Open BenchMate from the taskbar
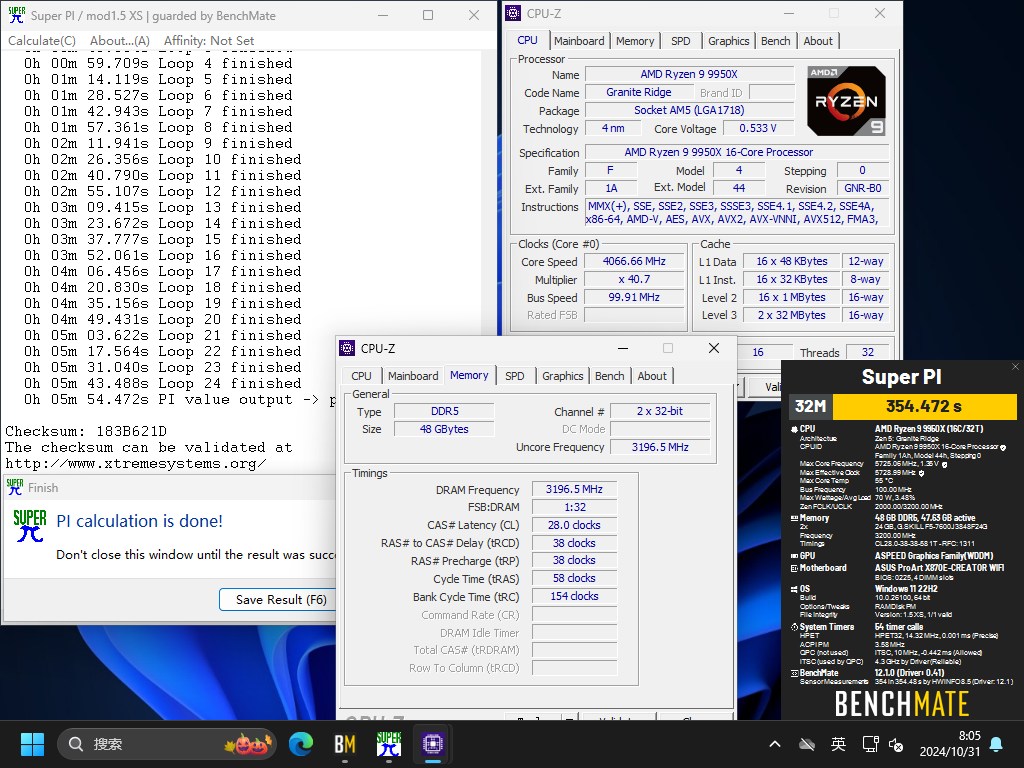 point(345,744)
